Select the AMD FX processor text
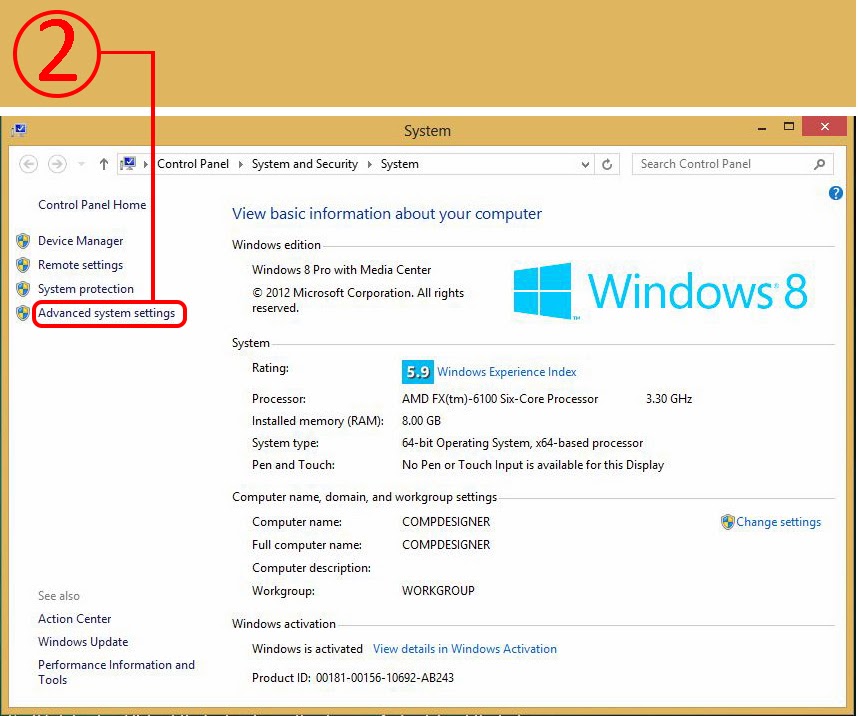Viewport: 858px width, 716px height. (500, 399)
